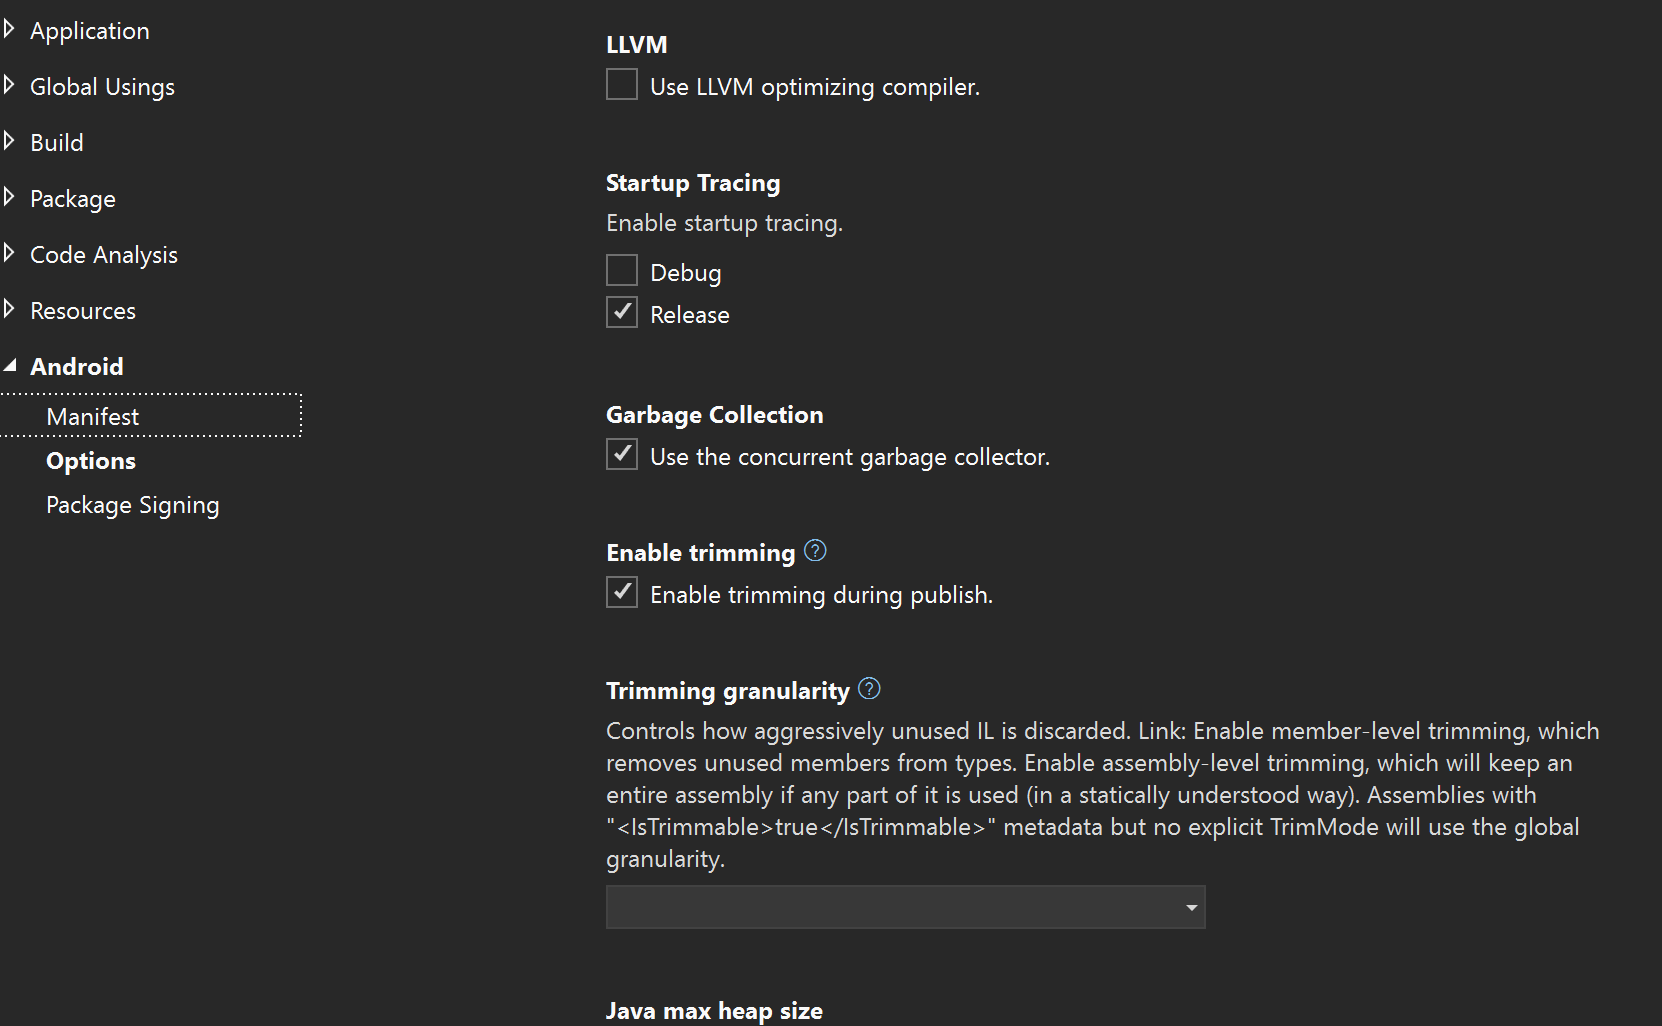Expand the Resources section arrow
Viewport: 1662px width, 1026px height.
point(9,309)
